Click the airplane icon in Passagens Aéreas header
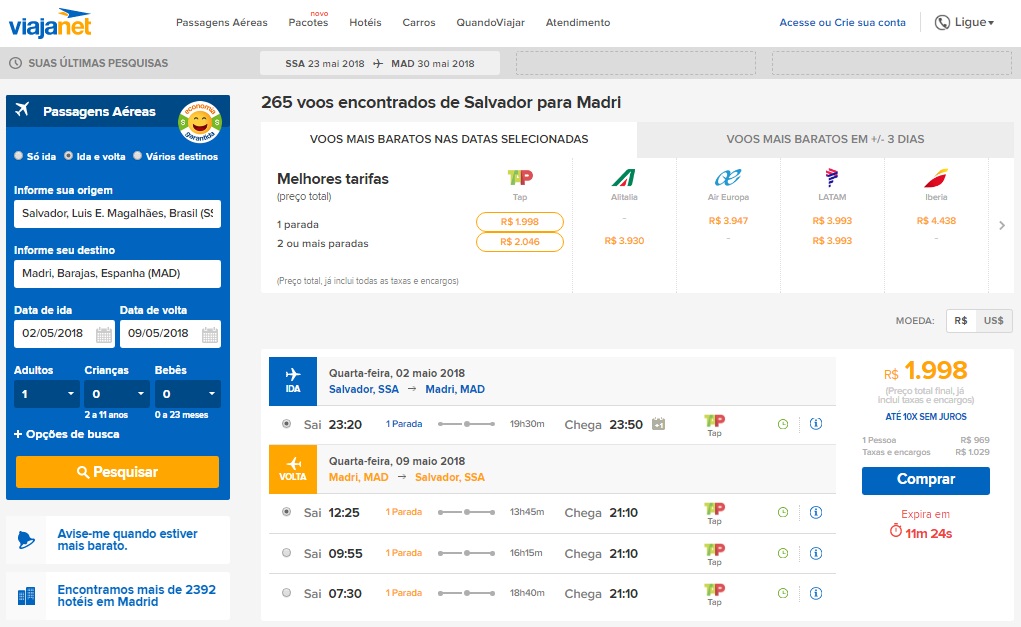The height and width of the screenshot is (627, 1021). (23, 109)
